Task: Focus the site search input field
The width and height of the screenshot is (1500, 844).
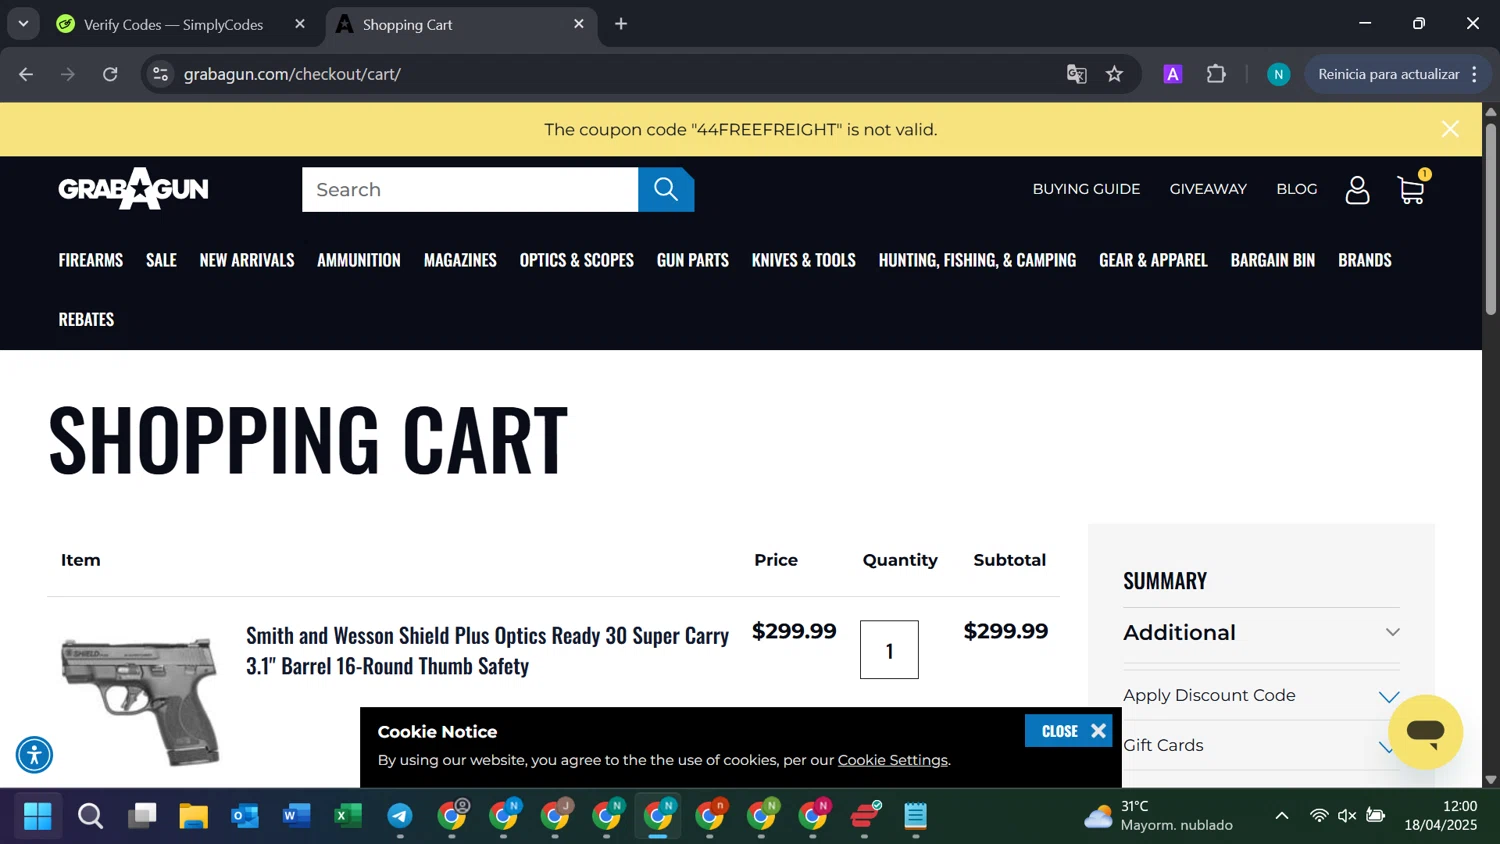Action: click(470, 189)
